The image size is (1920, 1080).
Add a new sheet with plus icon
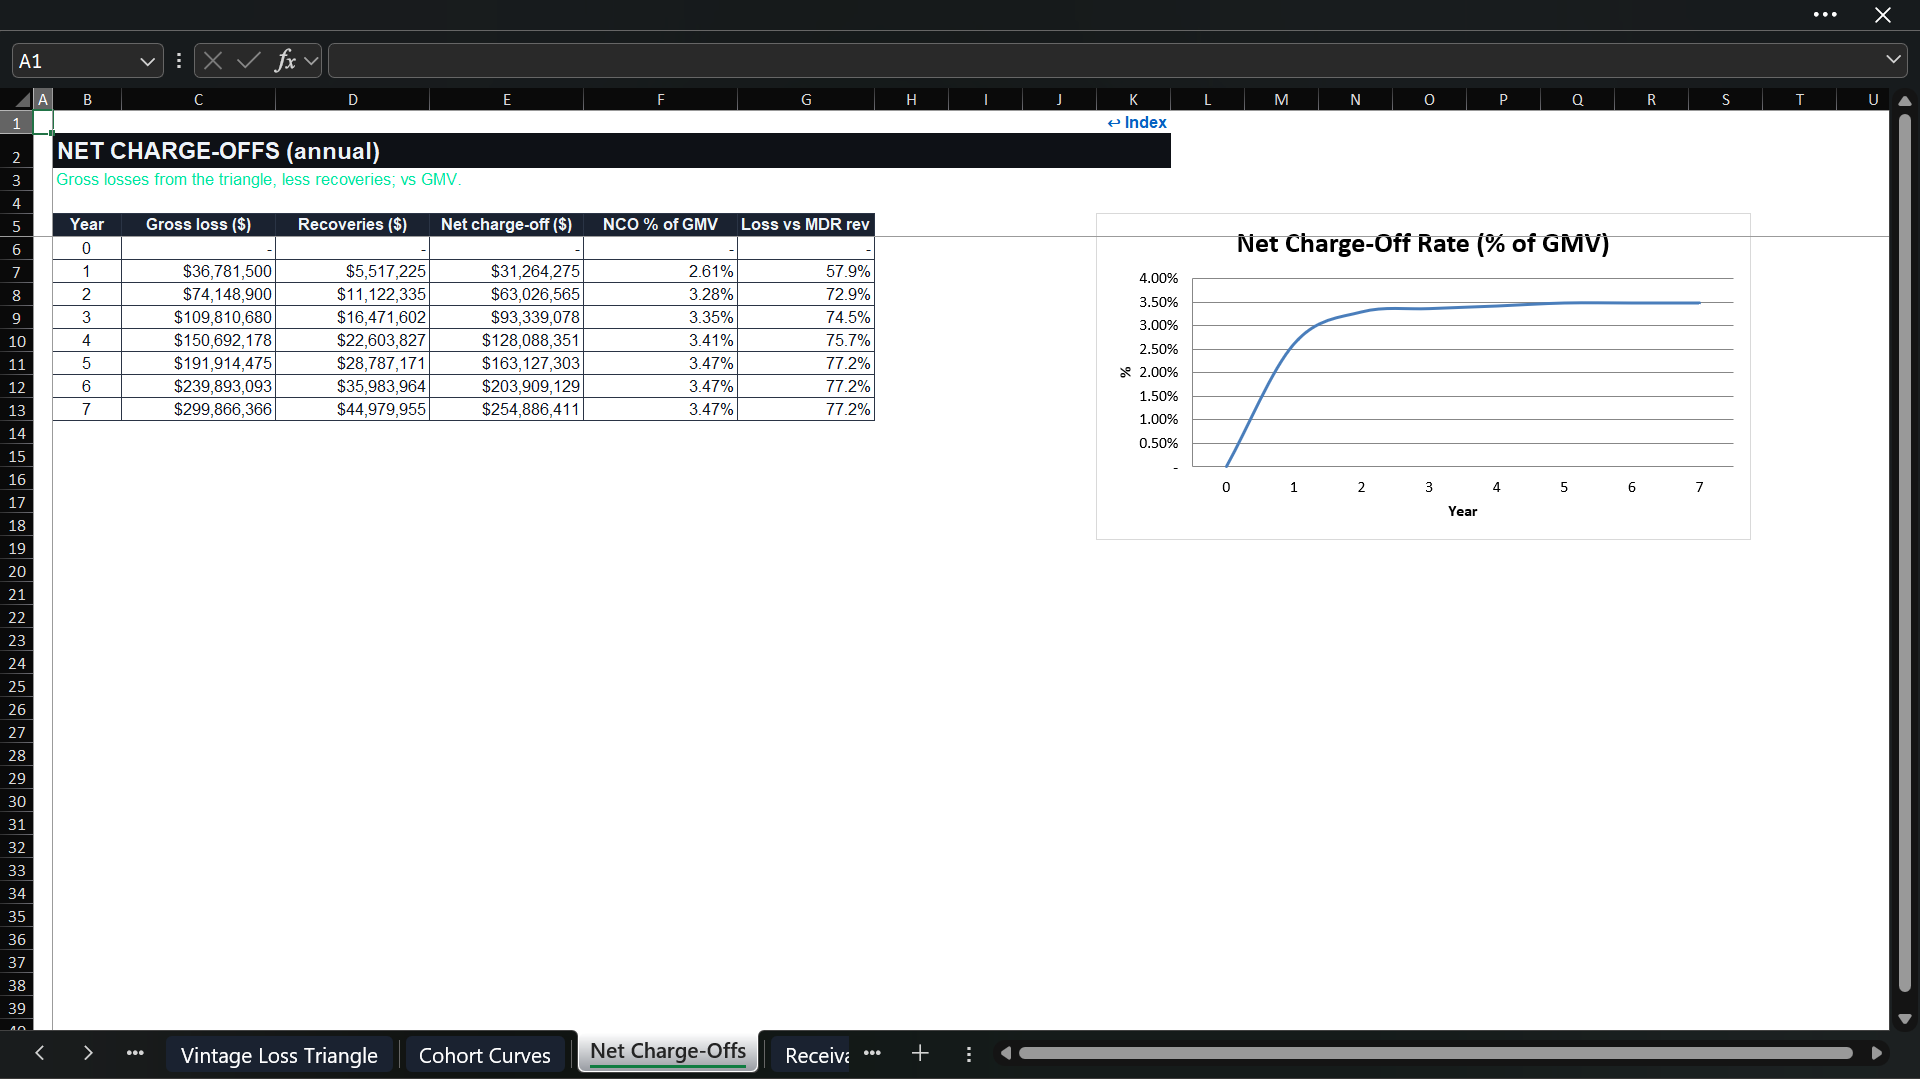click(920, 1053)
